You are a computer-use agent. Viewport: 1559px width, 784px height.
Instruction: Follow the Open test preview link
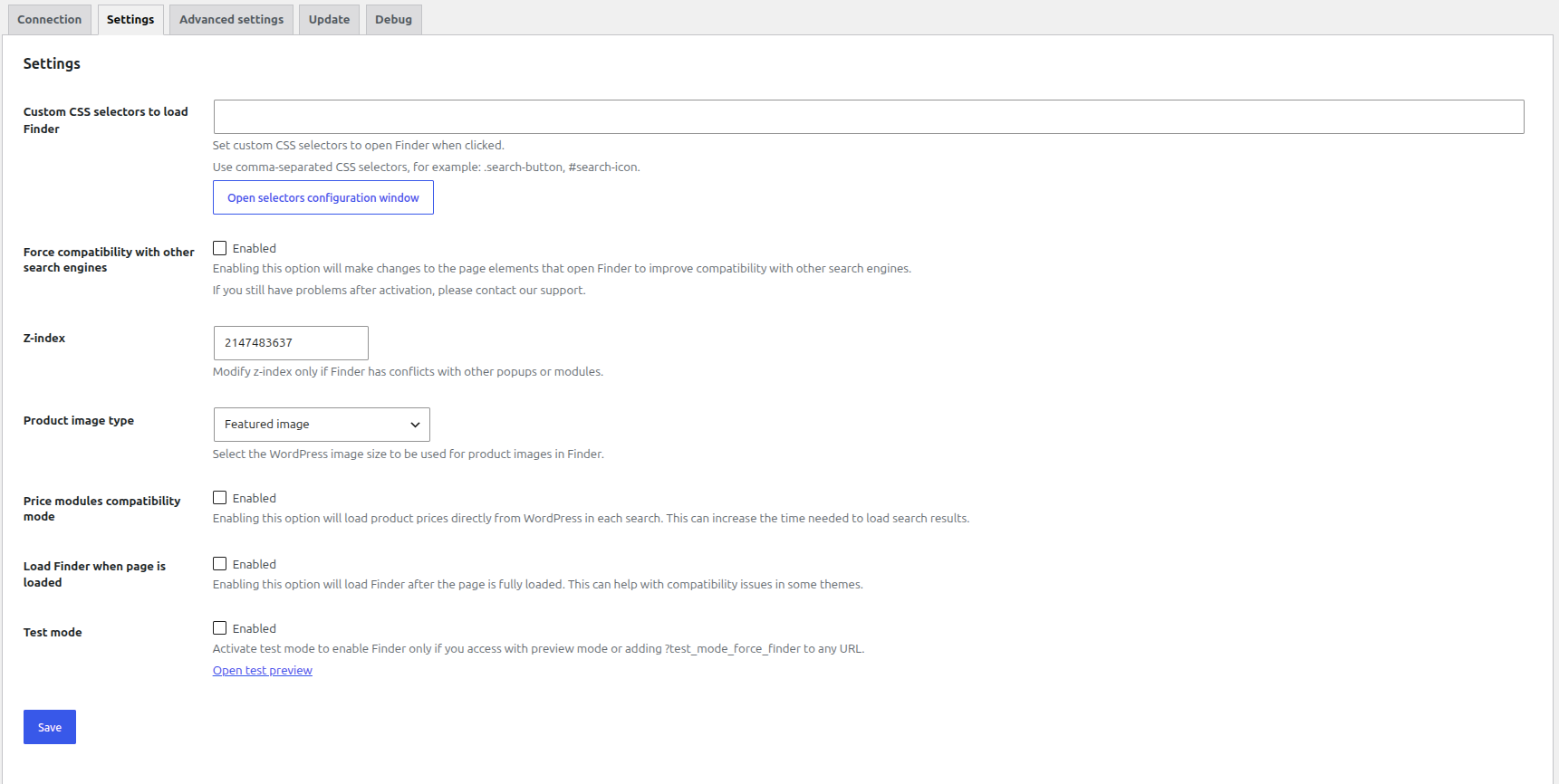tap(262, 670)
